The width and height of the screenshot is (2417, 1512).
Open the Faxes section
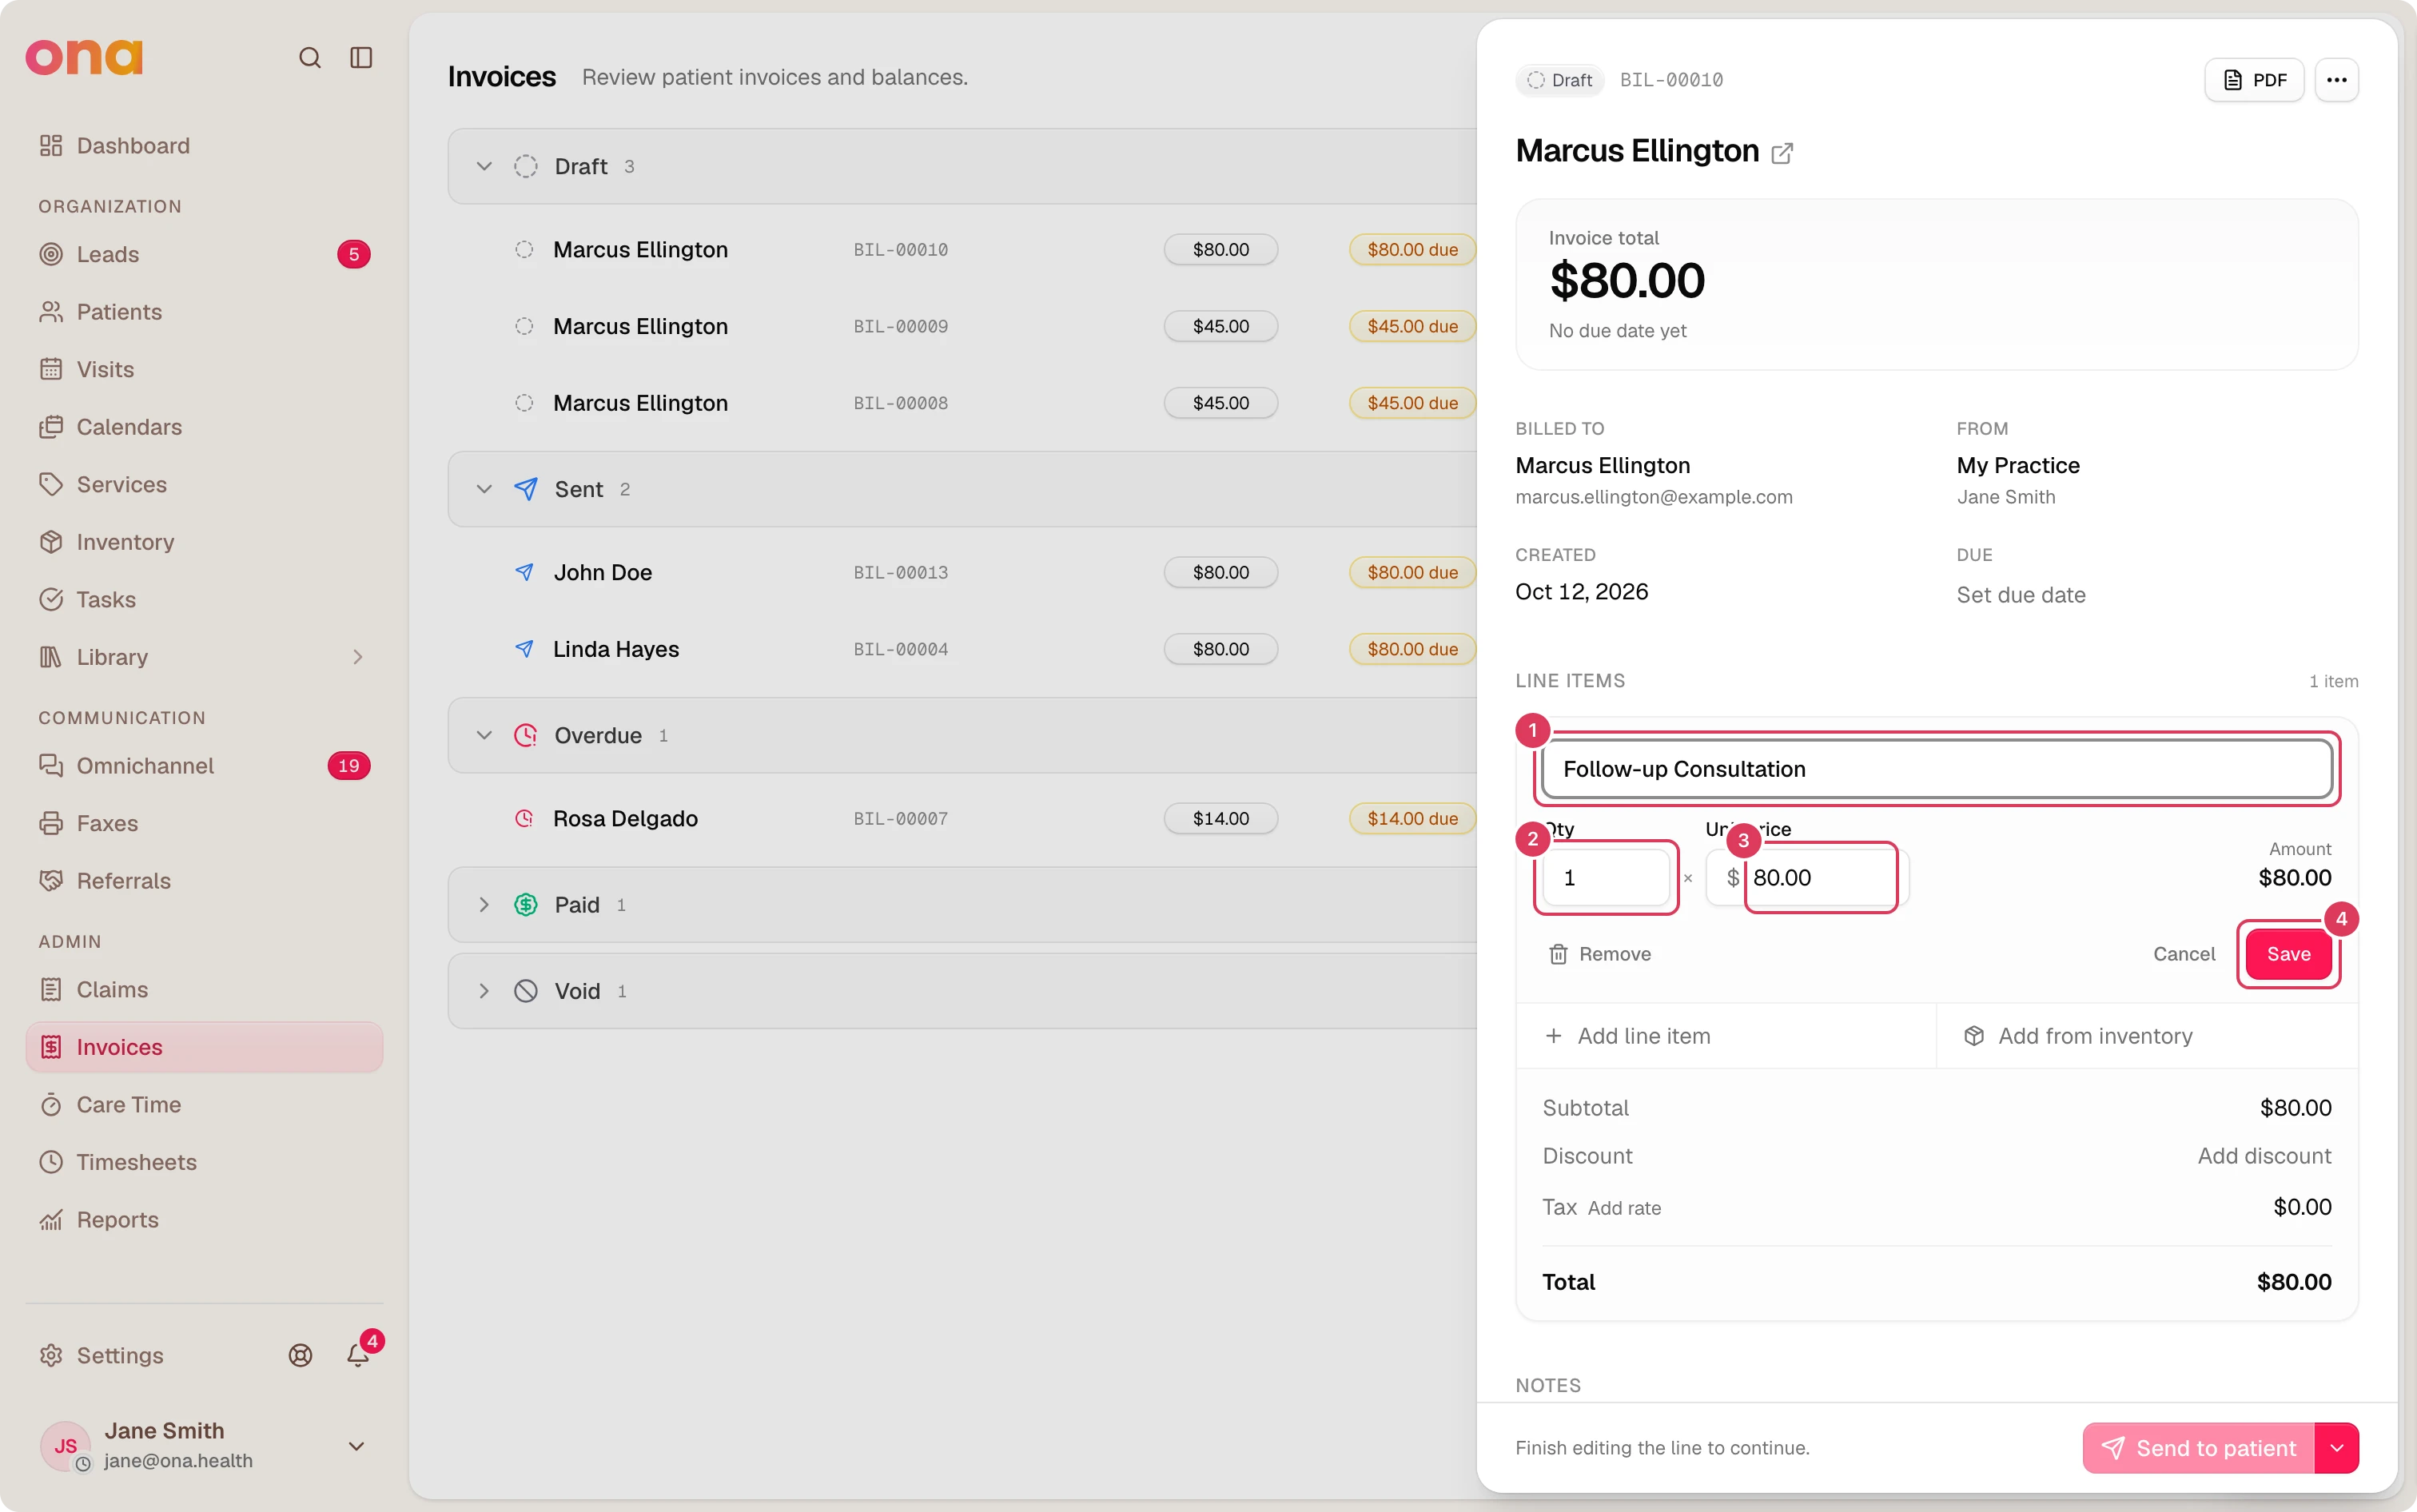pyautogui.click(x=204, y=823)
